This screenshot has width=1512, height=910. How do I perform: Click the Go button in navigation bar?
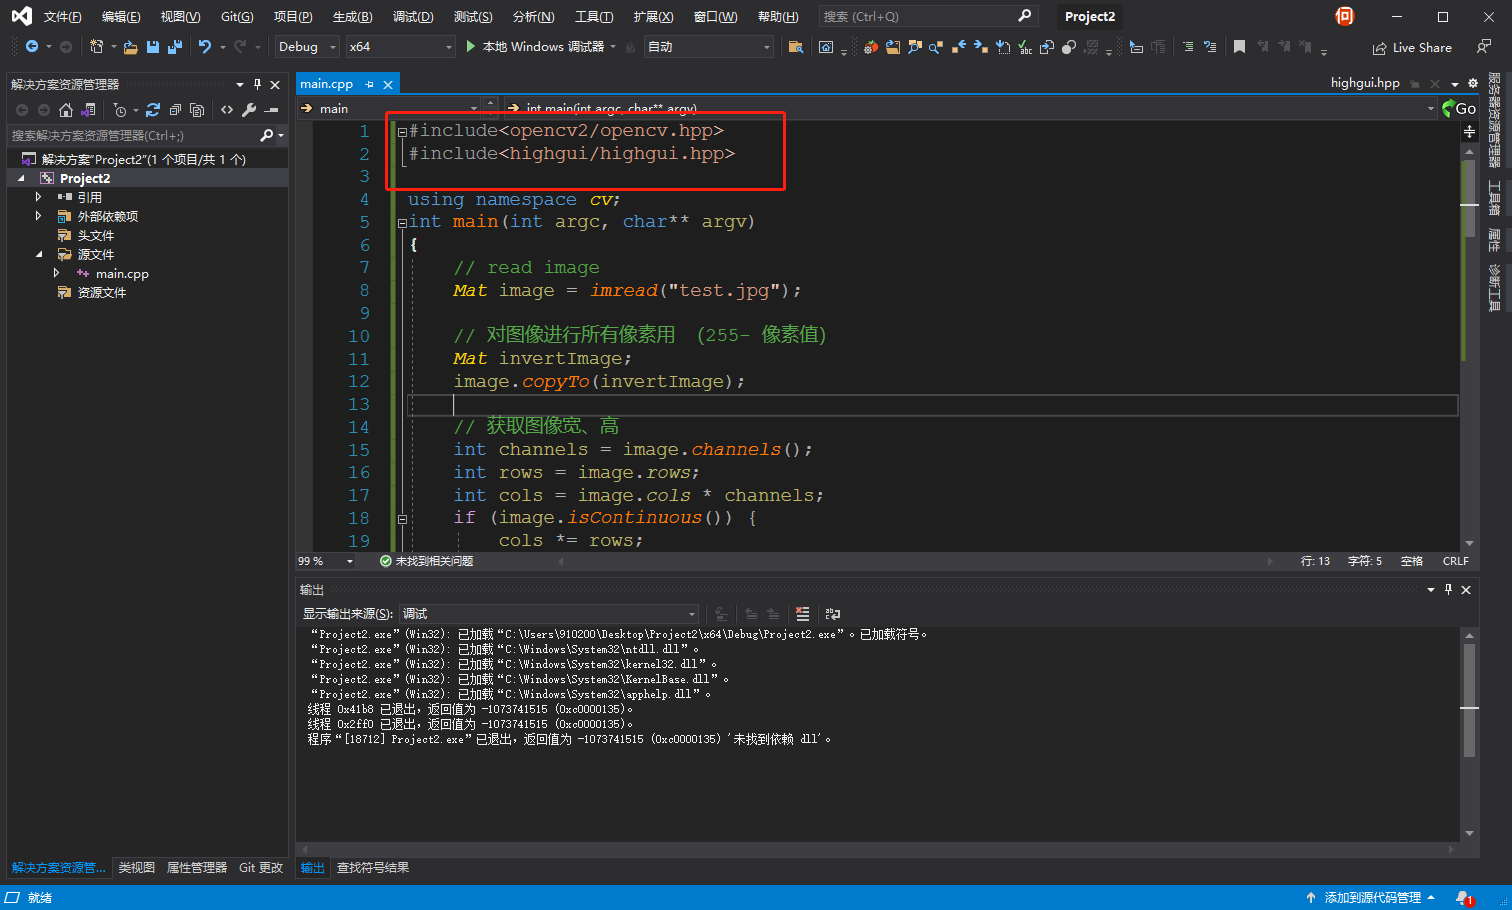(1459, 108)
